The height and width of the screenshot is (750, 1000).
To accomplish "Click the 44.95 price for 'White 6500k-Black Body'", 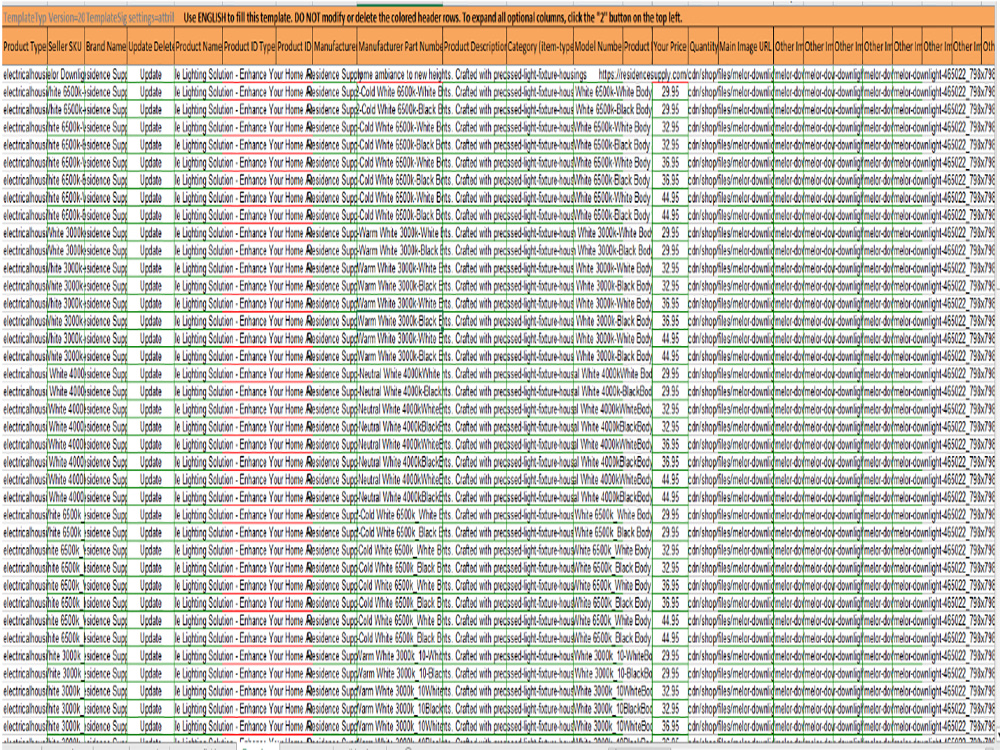I will click(670, 216).
